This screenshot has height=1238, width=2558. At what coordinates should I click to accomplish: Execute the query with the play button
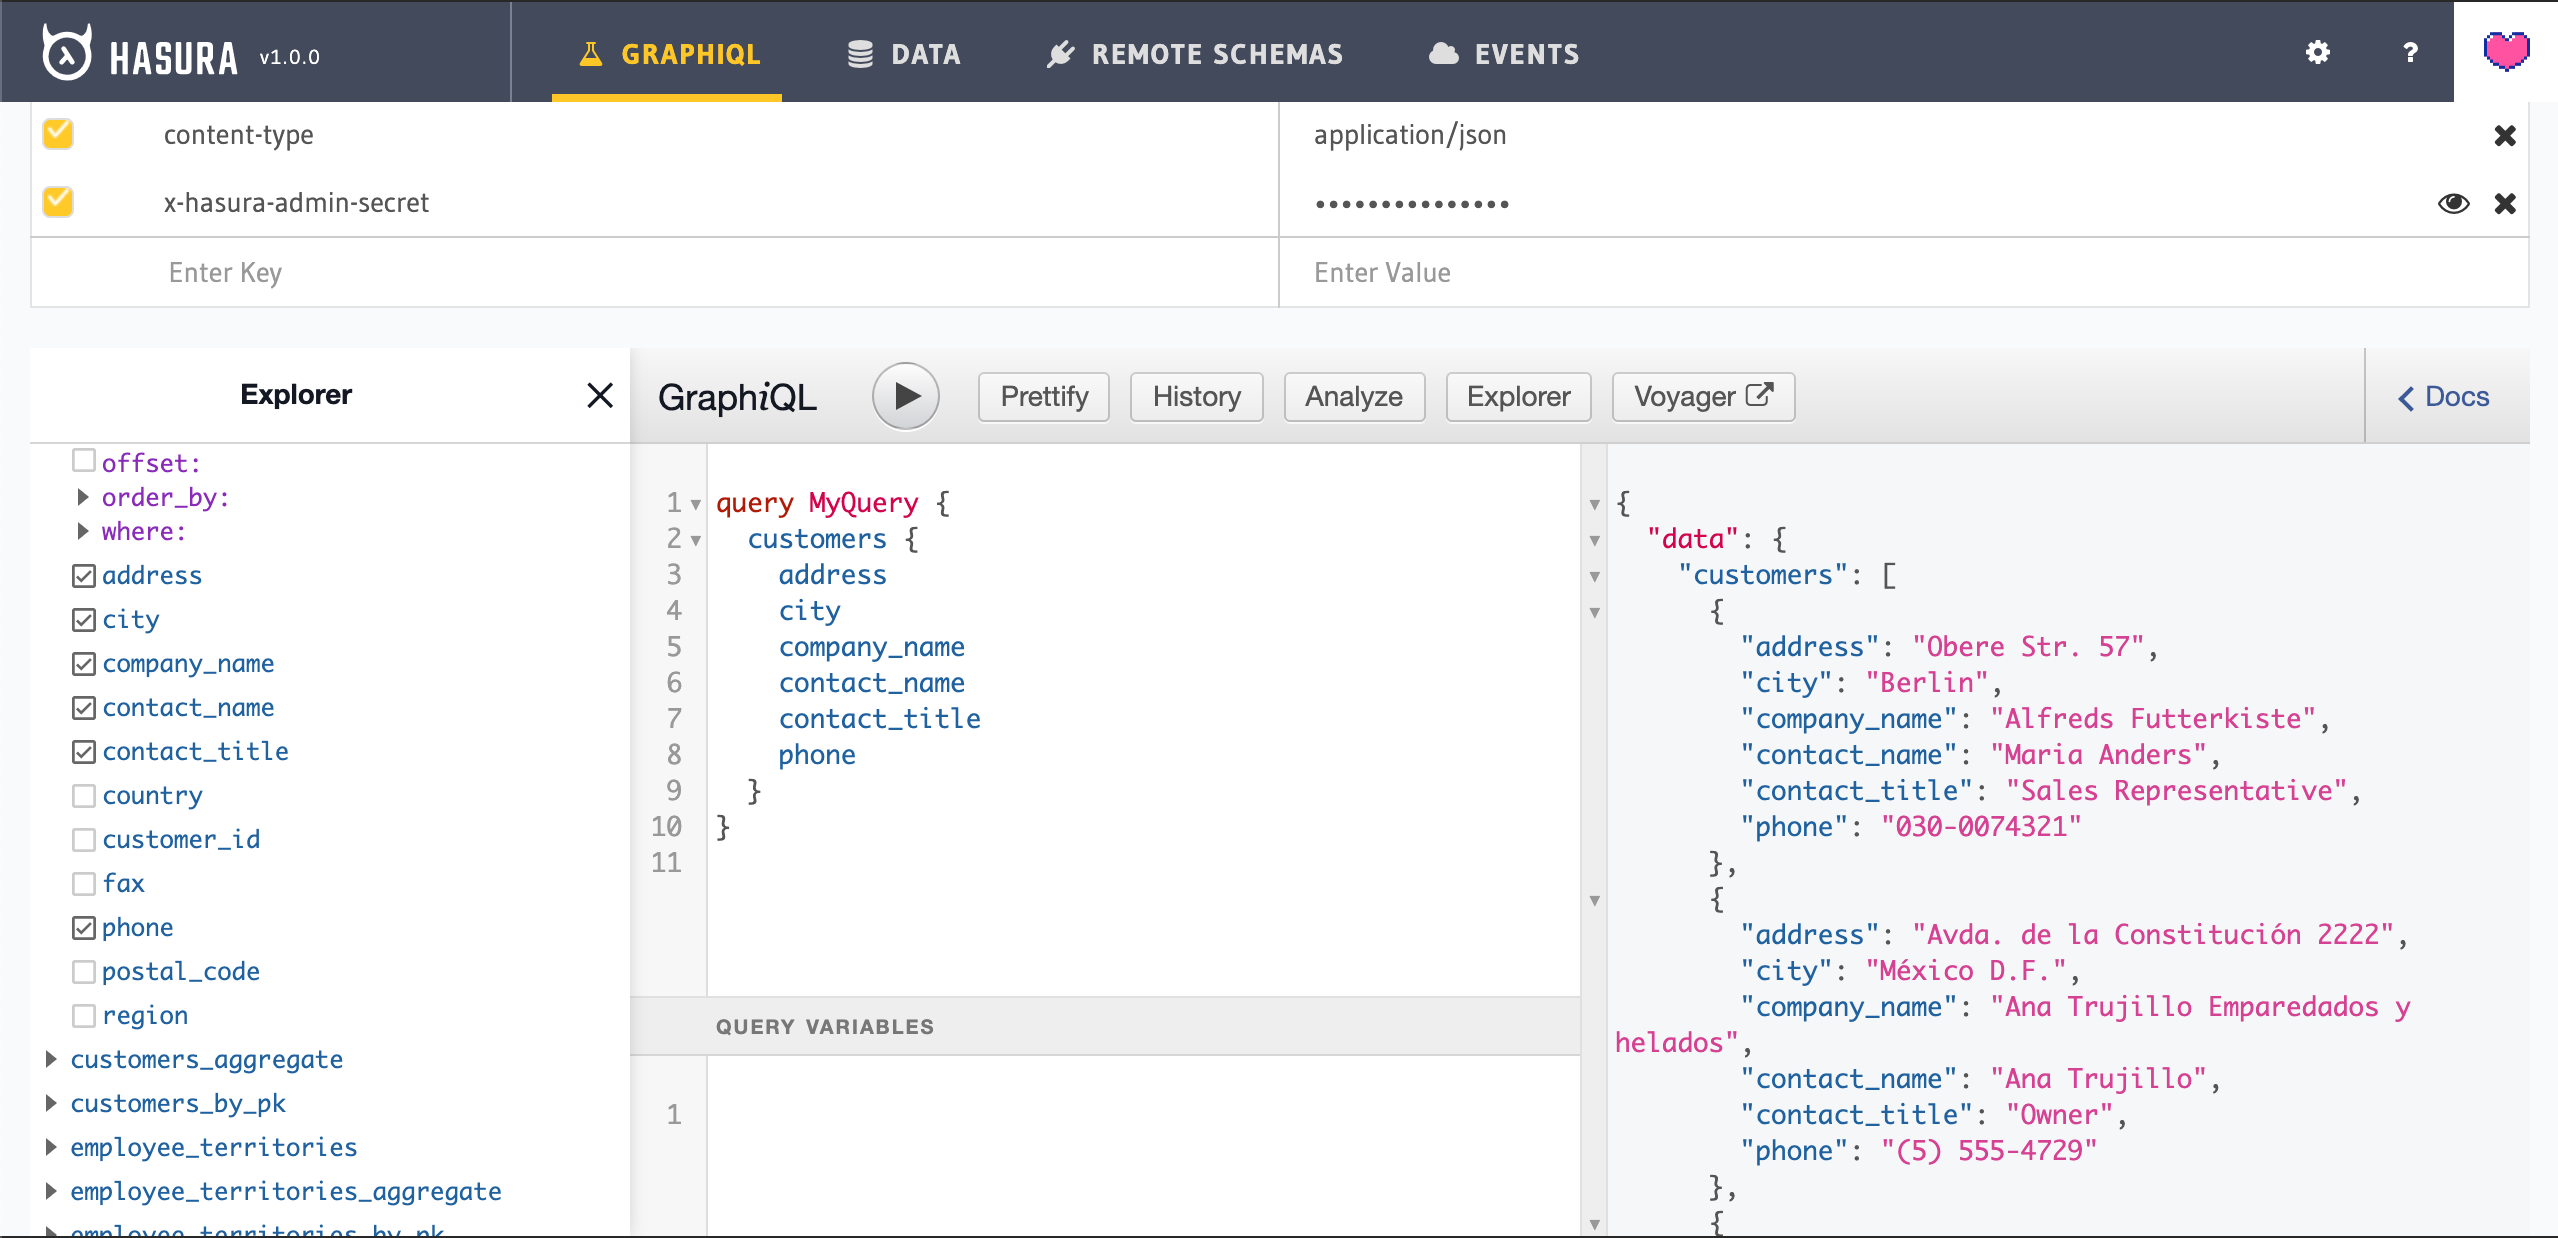[x=904, y=396]
